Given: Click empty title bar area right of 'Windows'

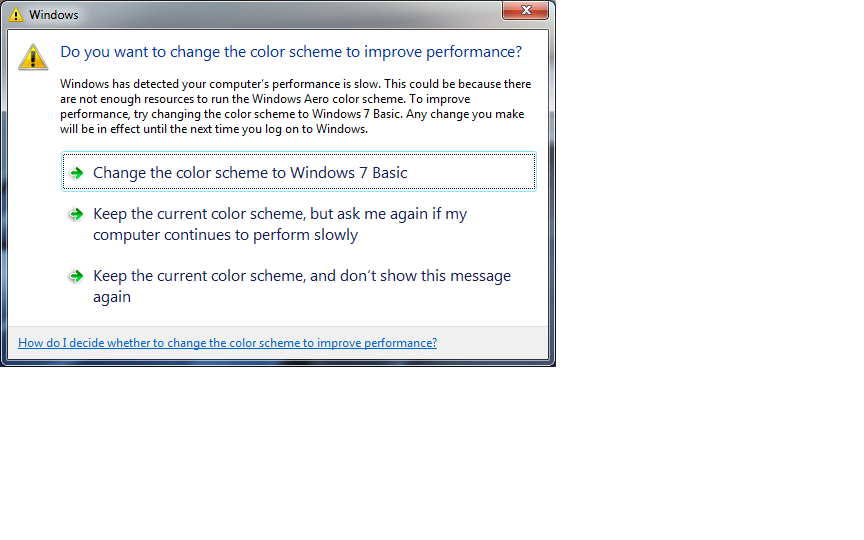Looking at the screenshot, I should coord(287,15).
